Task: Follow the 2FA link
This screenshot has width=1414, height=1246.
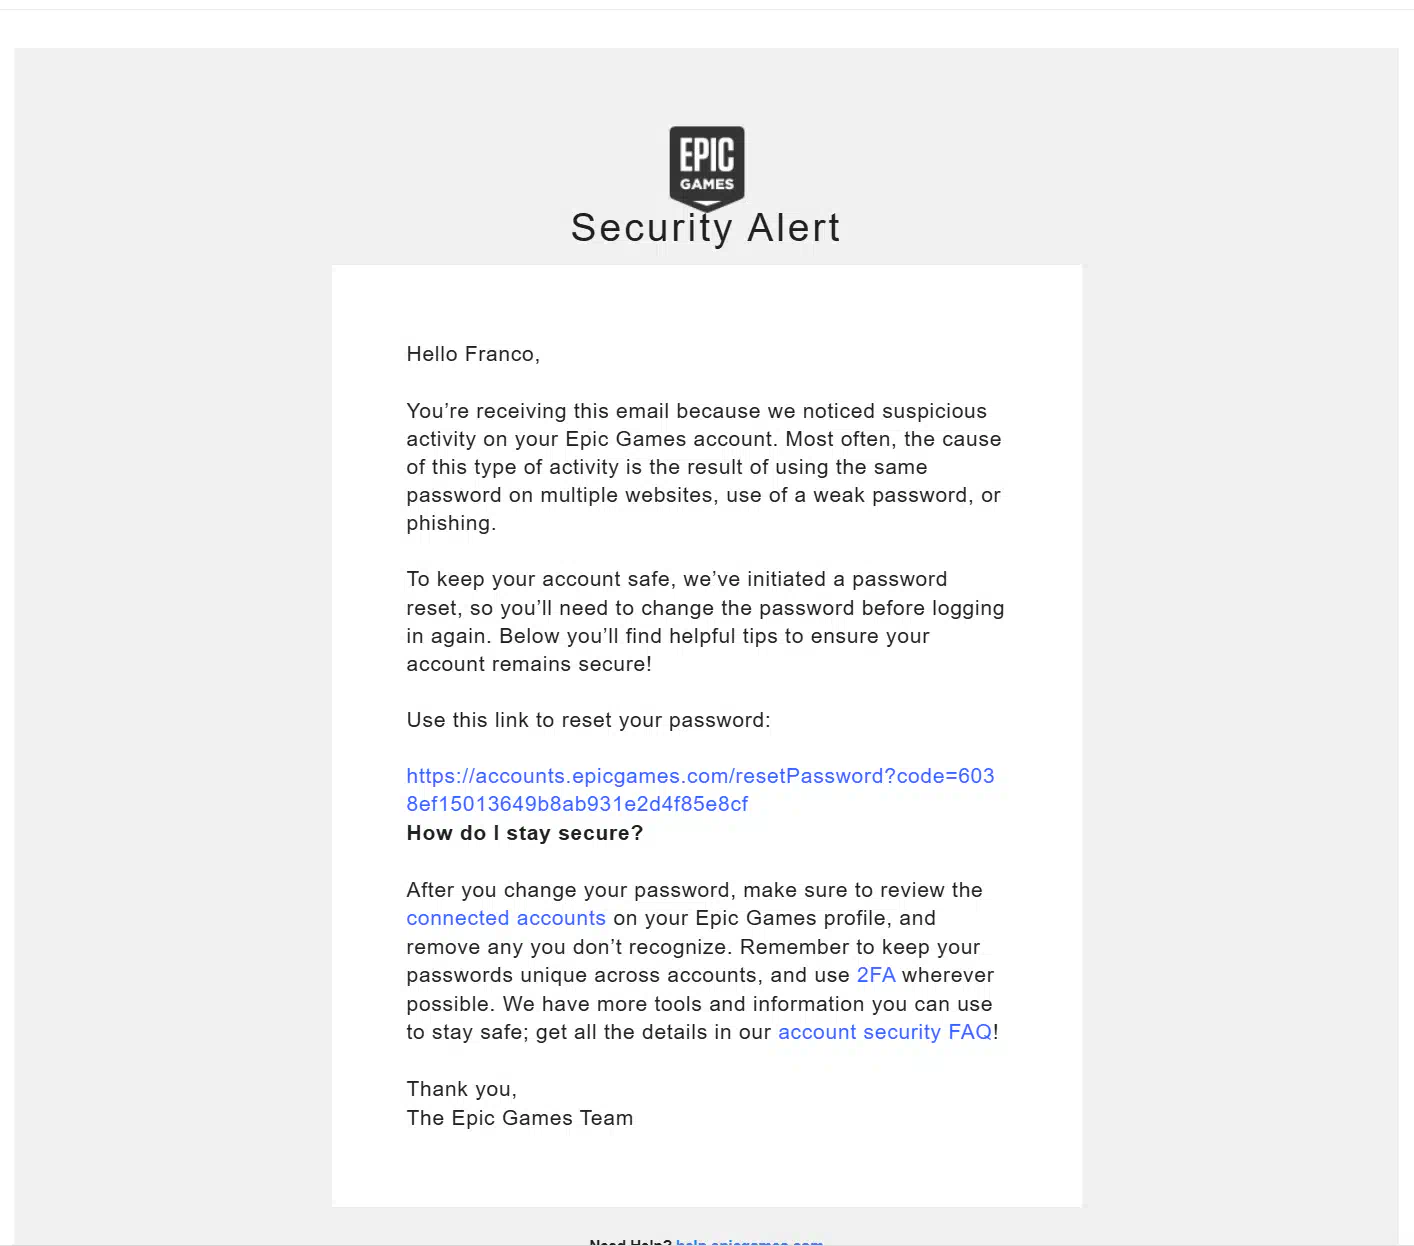Action: tap(875, 976)
